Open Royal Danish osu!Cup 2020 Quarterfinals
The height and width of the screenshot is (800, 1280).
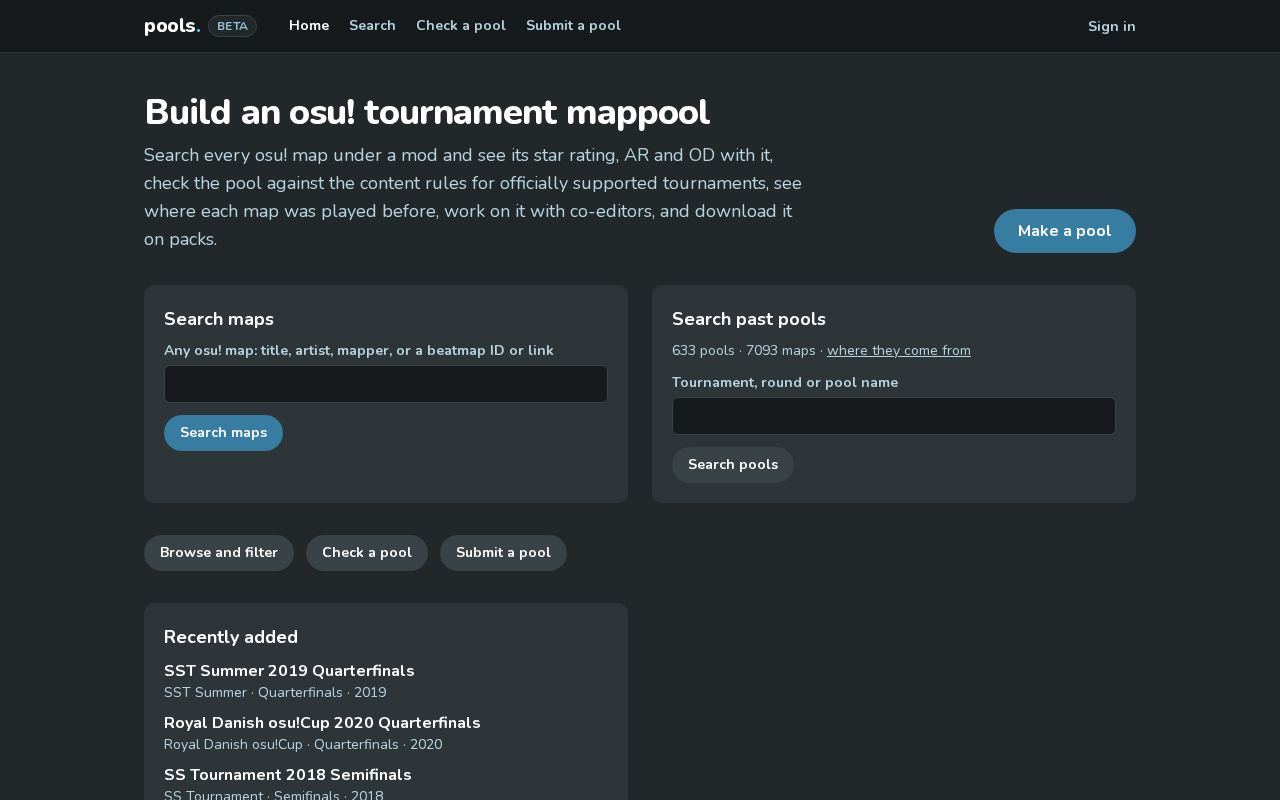322,723
